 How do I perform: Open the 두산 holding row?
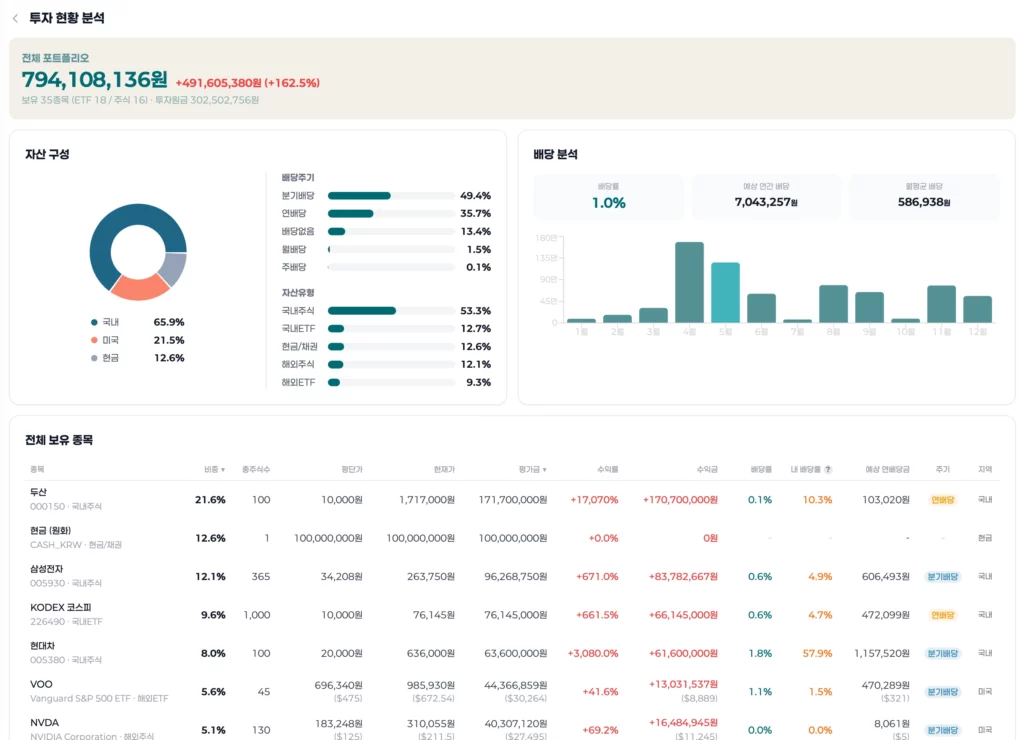[x=512, y=500]
